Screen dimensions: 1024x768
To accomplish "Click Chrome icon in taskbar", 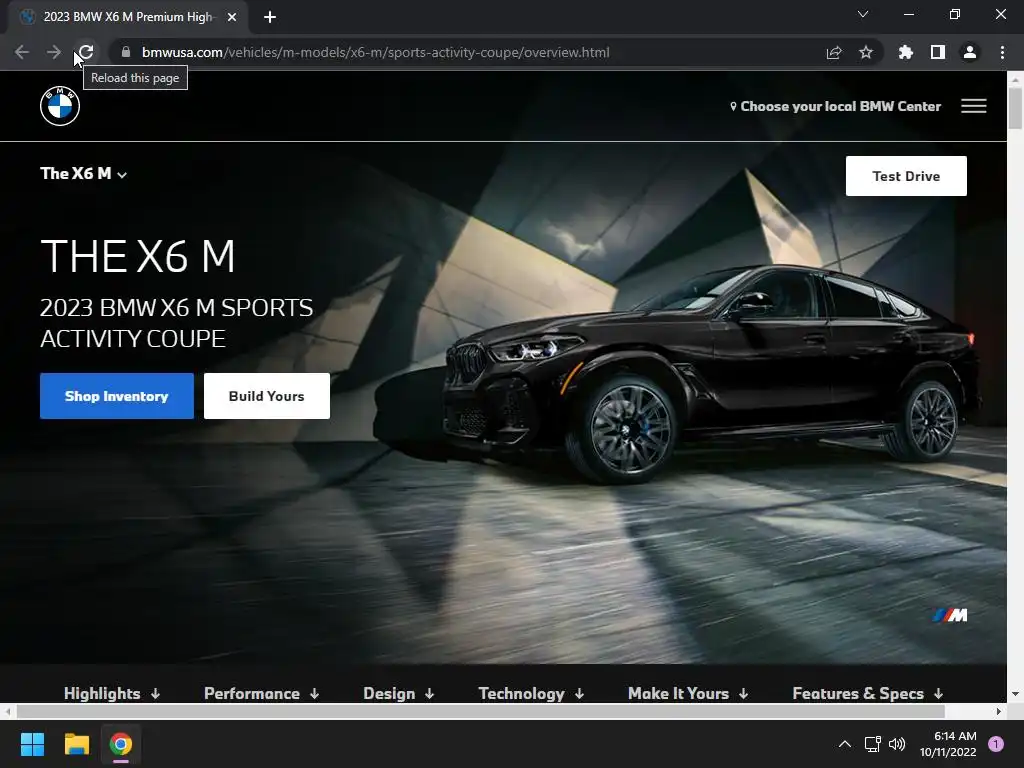I will coord(121,744).
